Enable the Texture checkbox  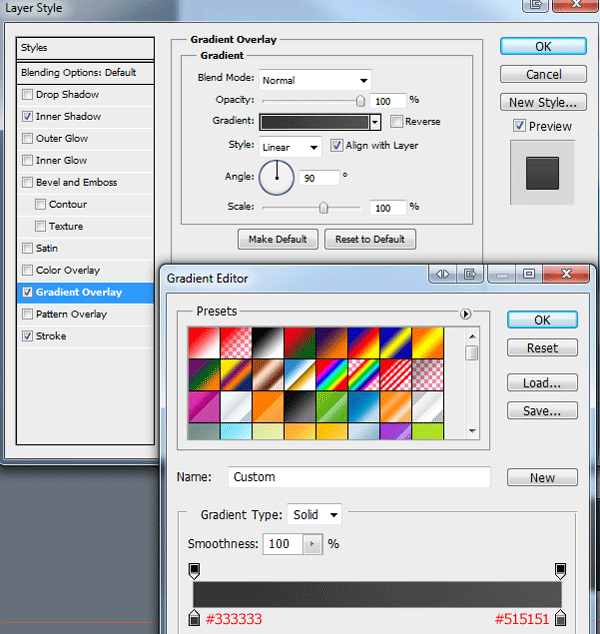40,226
